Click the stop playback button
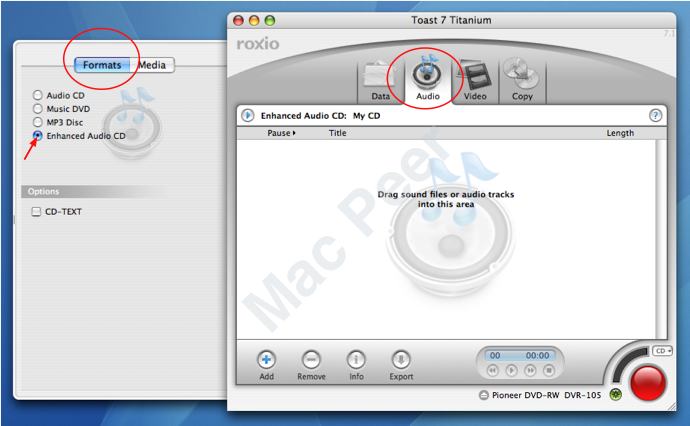 pyautogui.click(x=549, y=371)
